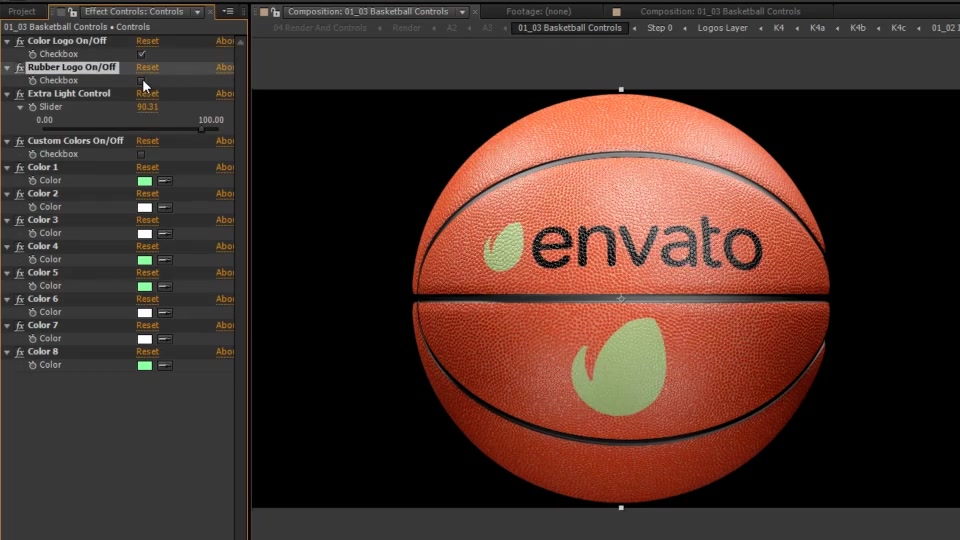The image size is (960, 540).
Task: Open the green Color 8 swatch
Action: point(145,366)
